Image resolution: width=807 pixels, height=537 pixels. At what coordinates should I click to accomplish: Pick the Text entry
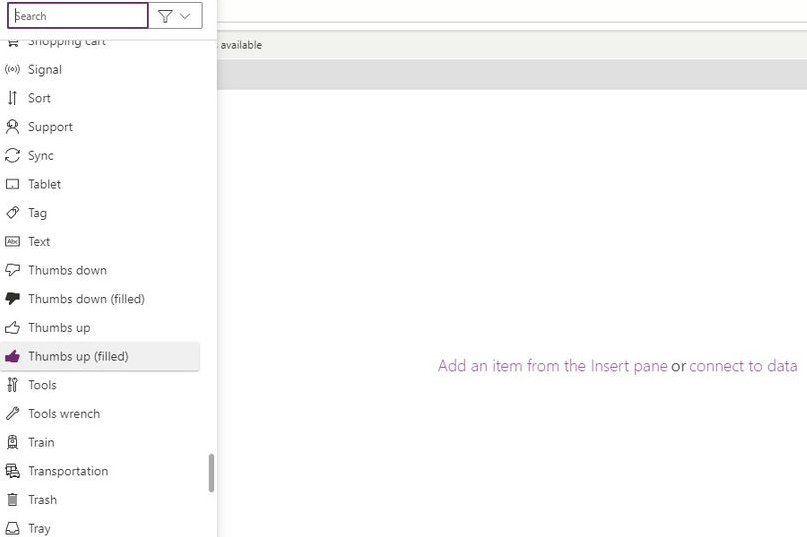coord(100,241)
